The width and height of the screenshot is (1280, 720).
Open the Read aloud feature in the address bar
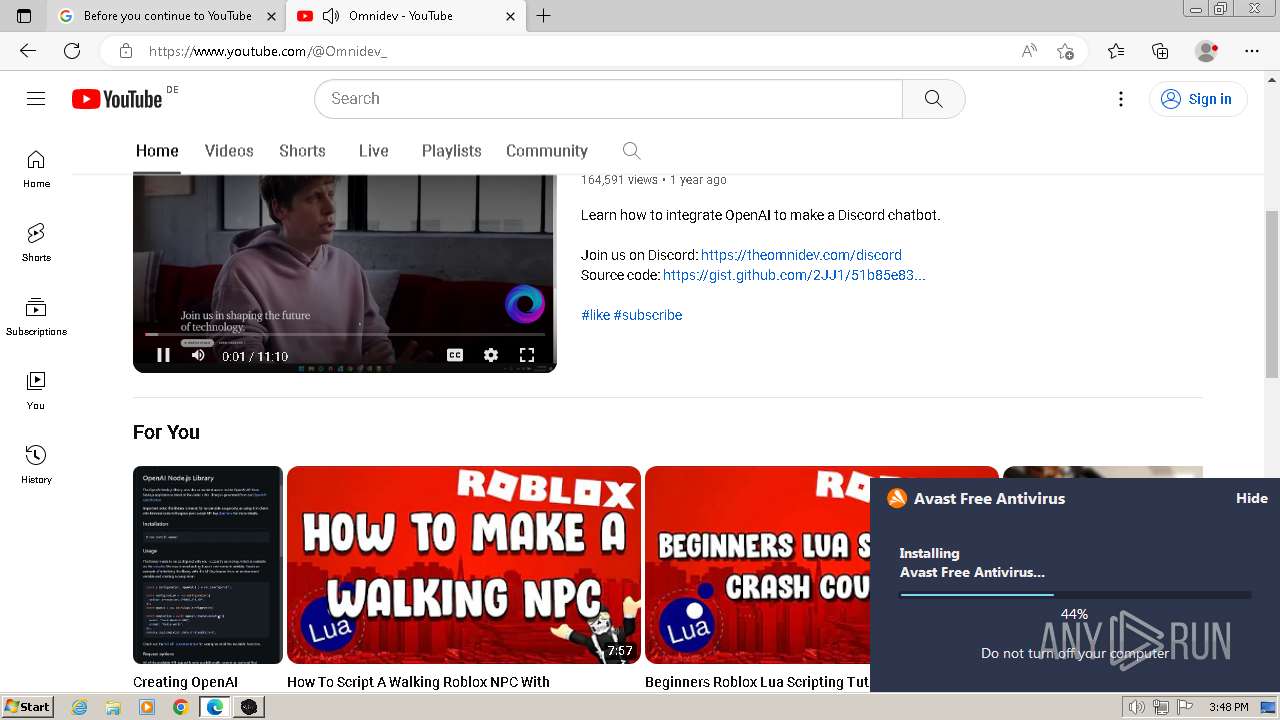tap(1029, 51)
